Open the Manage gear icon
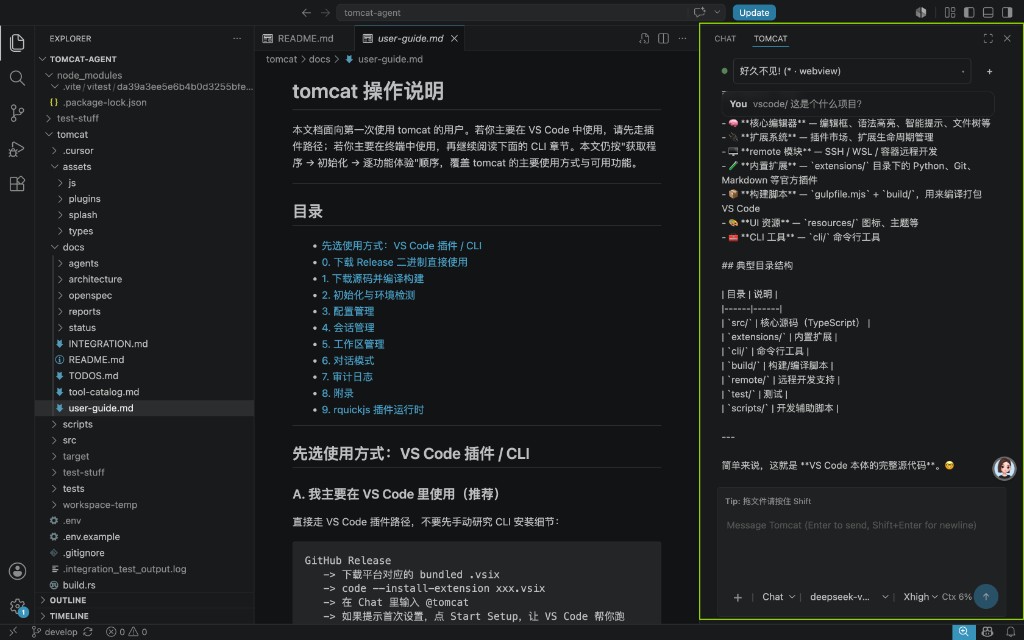Image resolution: width=1024 pixels, height=640 pixels. (x=17, y=607)
